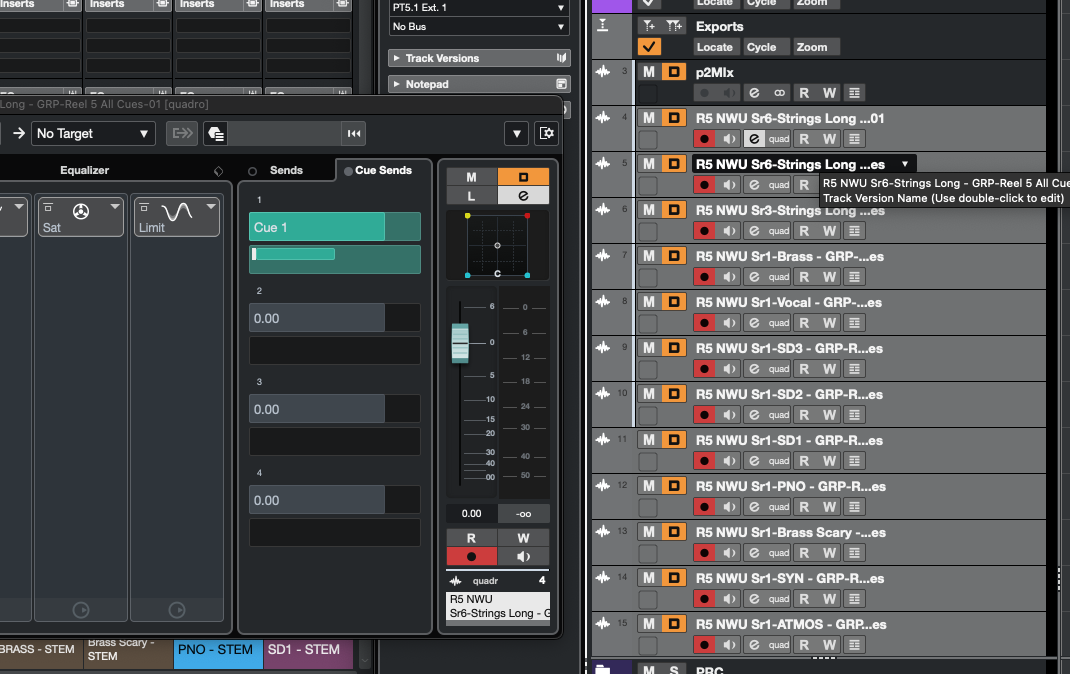Click R5 NWU Sr6-Strings Long ...01 track name
The image size is (1070, 674).
790,118
